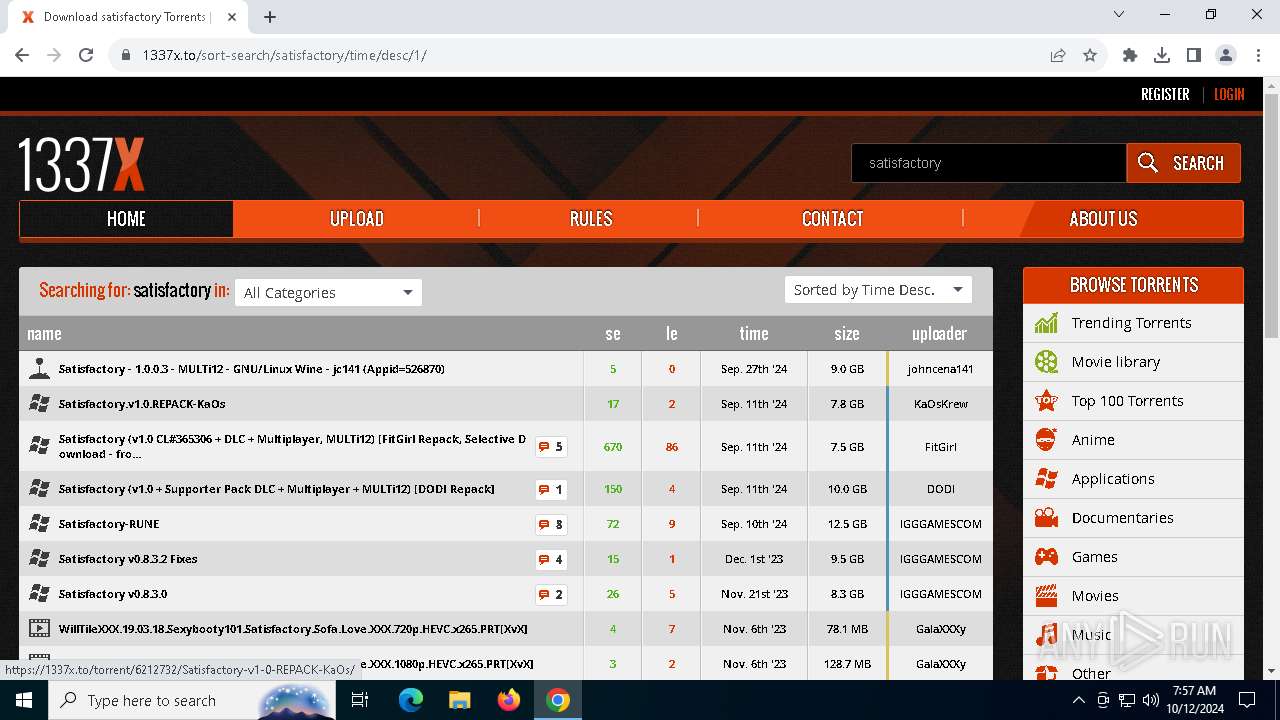Open the Top 100 Torrents star icon

pos(1046,401)
